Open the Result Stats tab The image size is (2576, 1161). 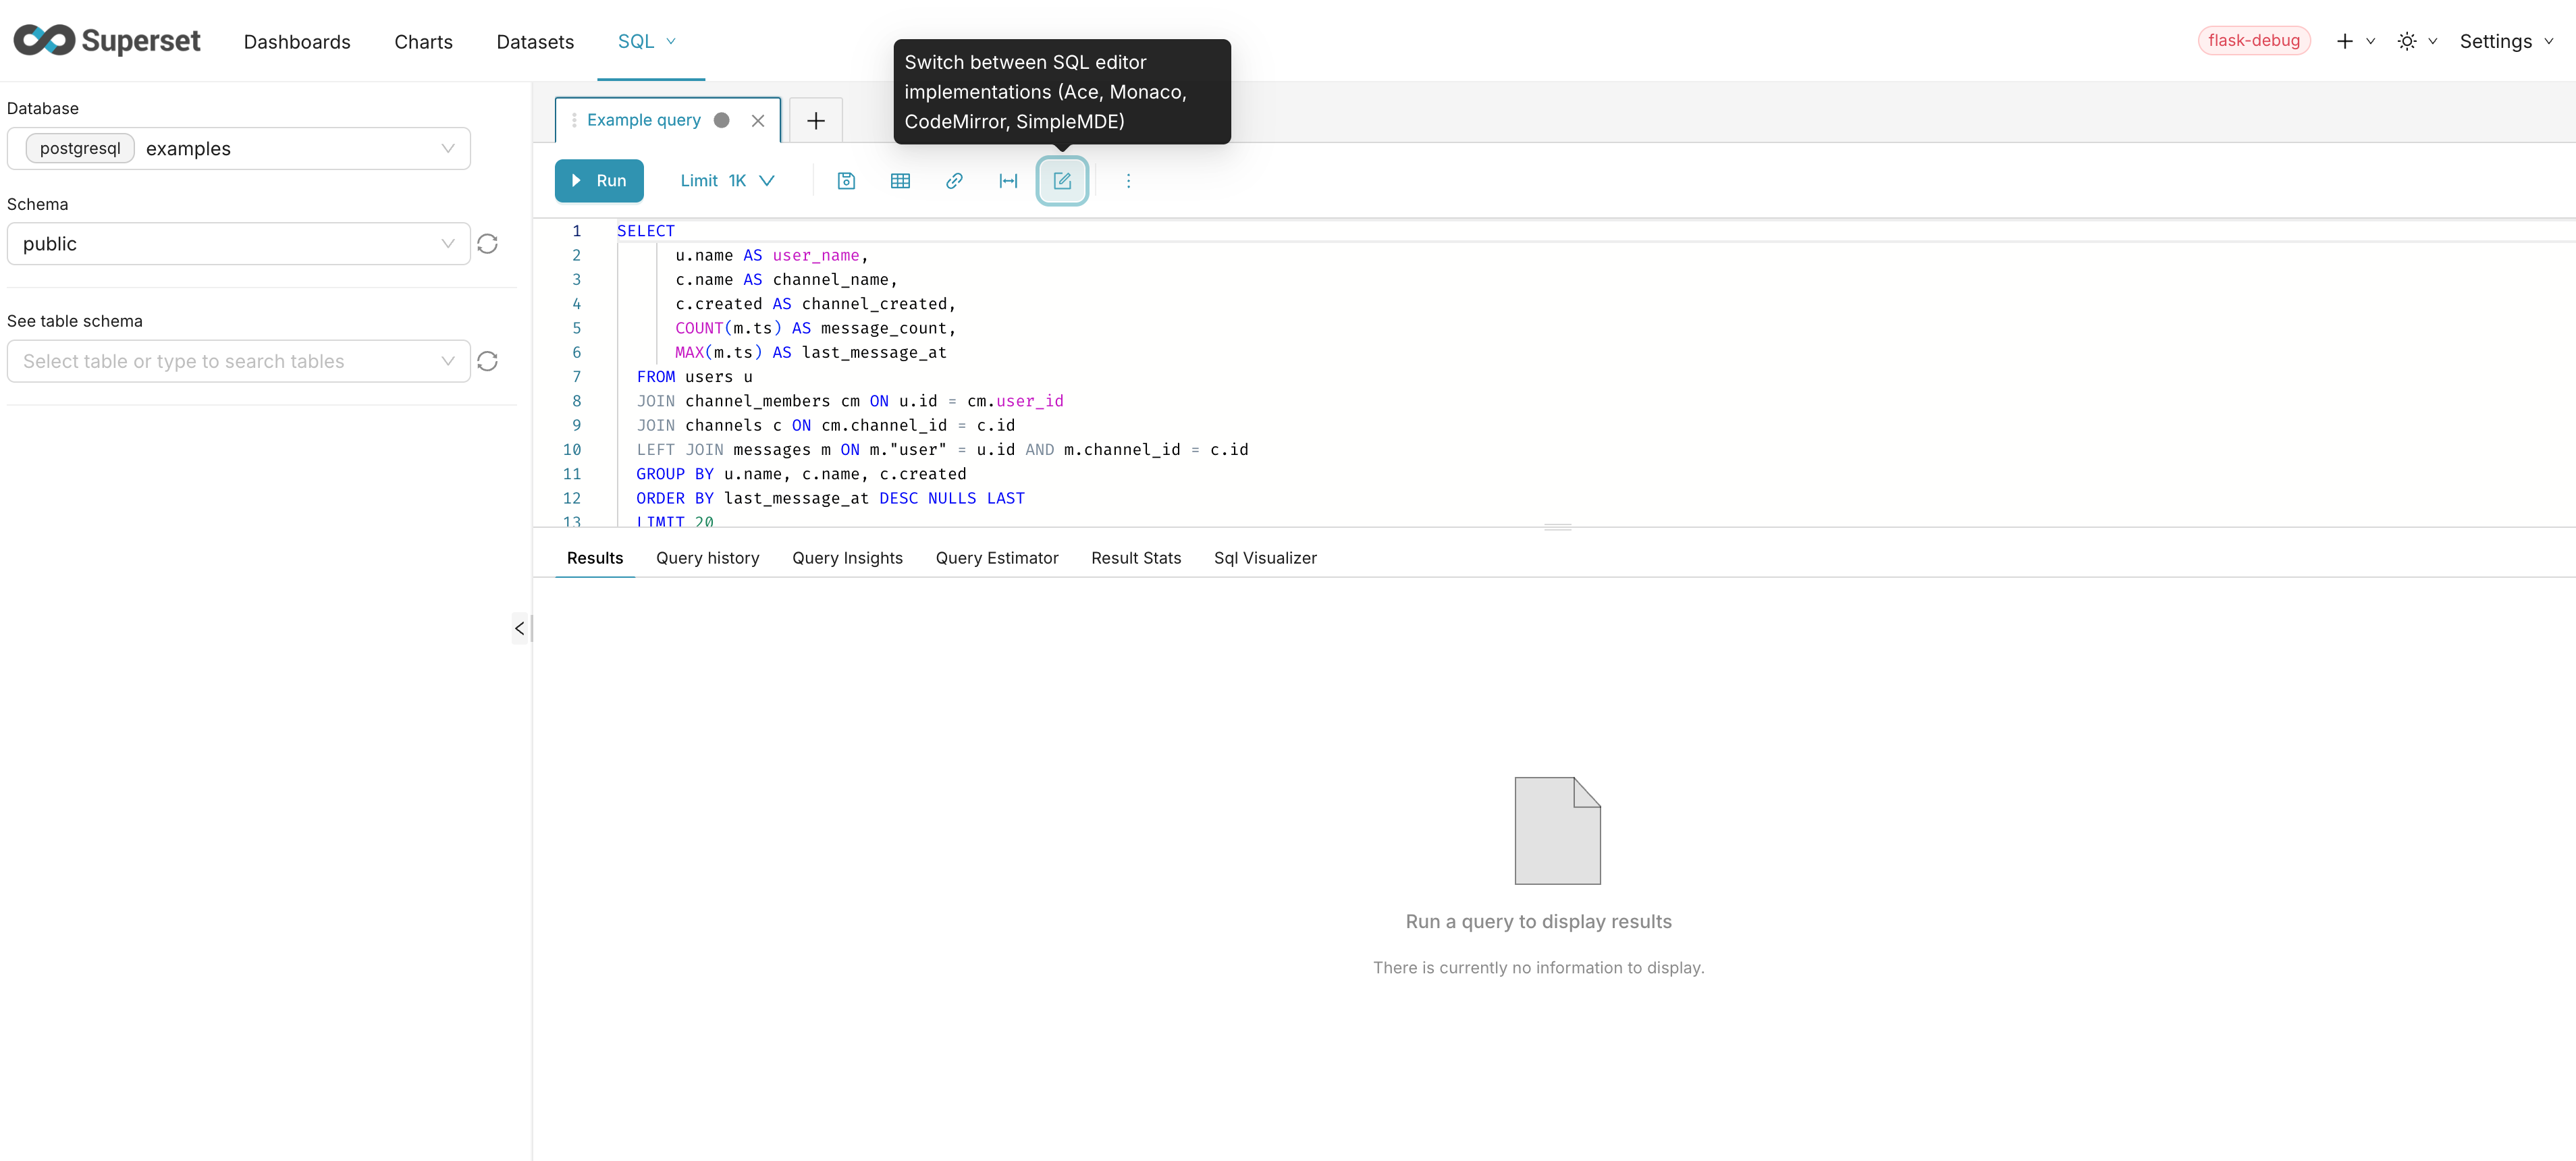1135,558
